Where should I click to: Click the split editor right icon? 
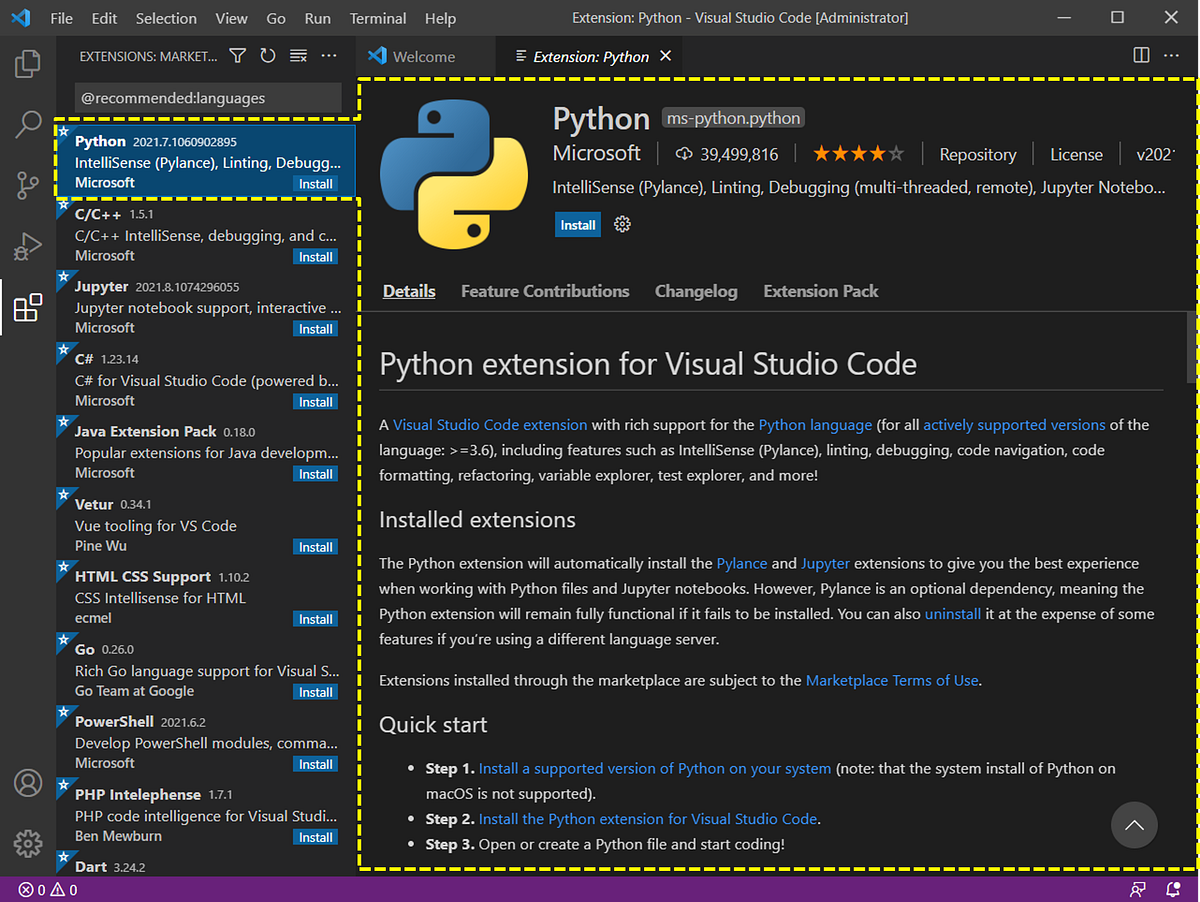pyautogui.click(x=1141, y=56)
